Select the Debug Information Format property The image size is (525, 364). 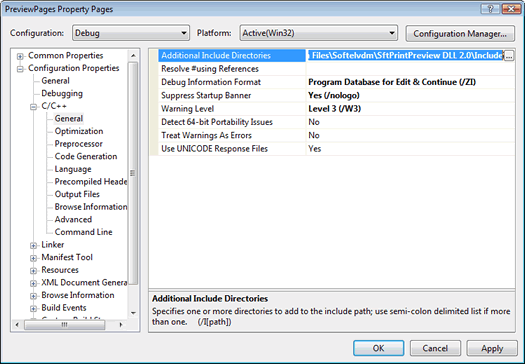click(232, 82)
